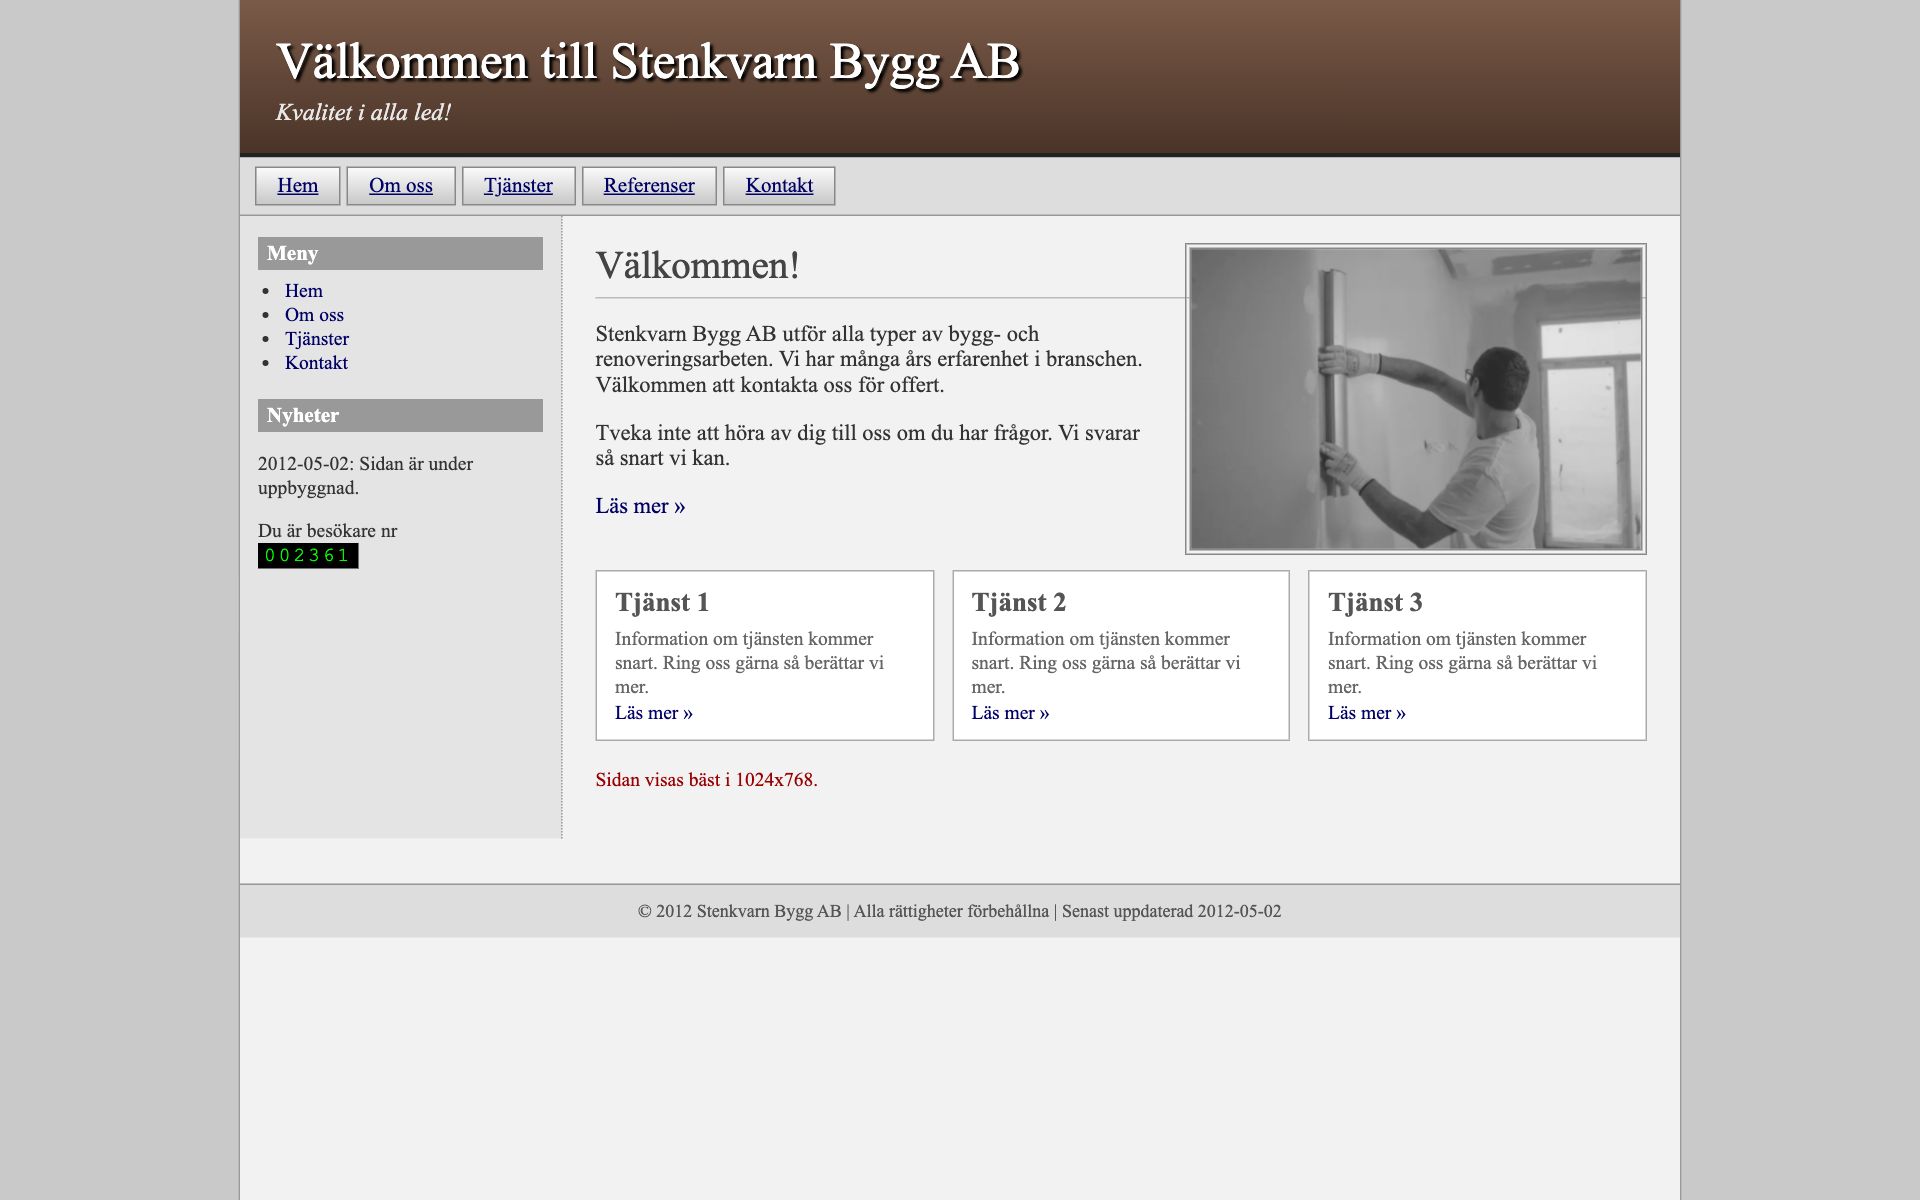Click the green visitor counter 002361

click(308, 556)
